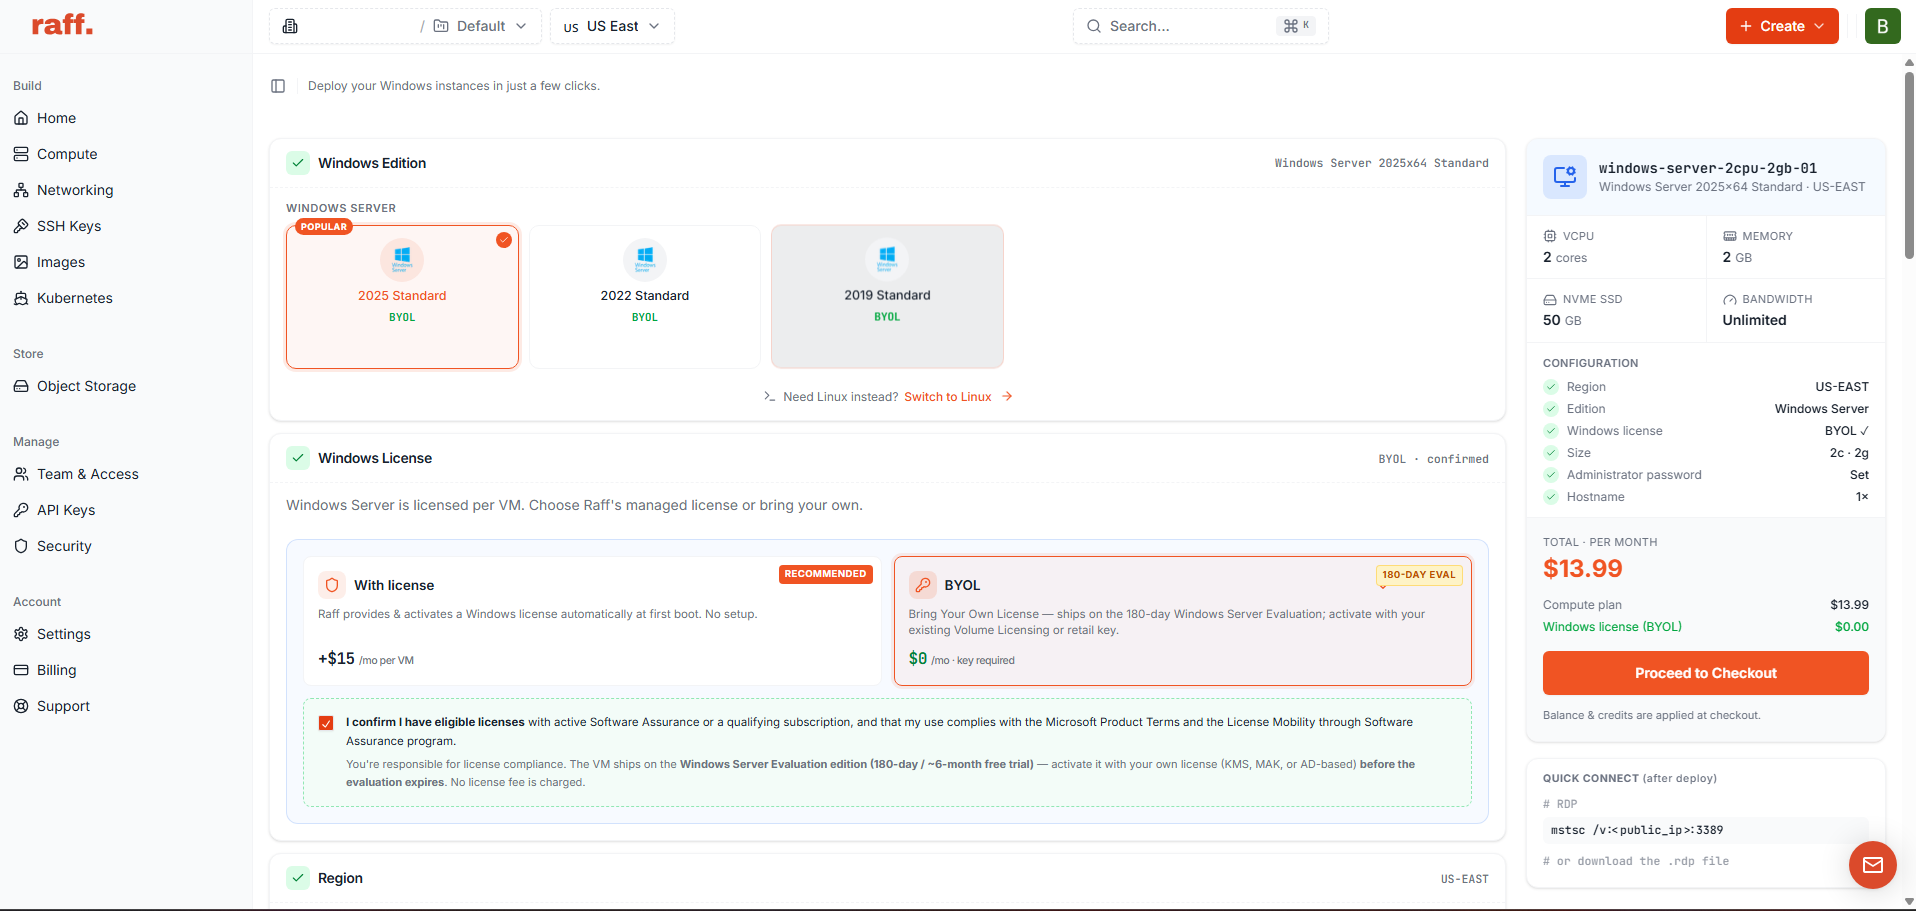Click the NVME SSD drive icon
Screen dimensions: 1916x911
(x=1550, y=299)
